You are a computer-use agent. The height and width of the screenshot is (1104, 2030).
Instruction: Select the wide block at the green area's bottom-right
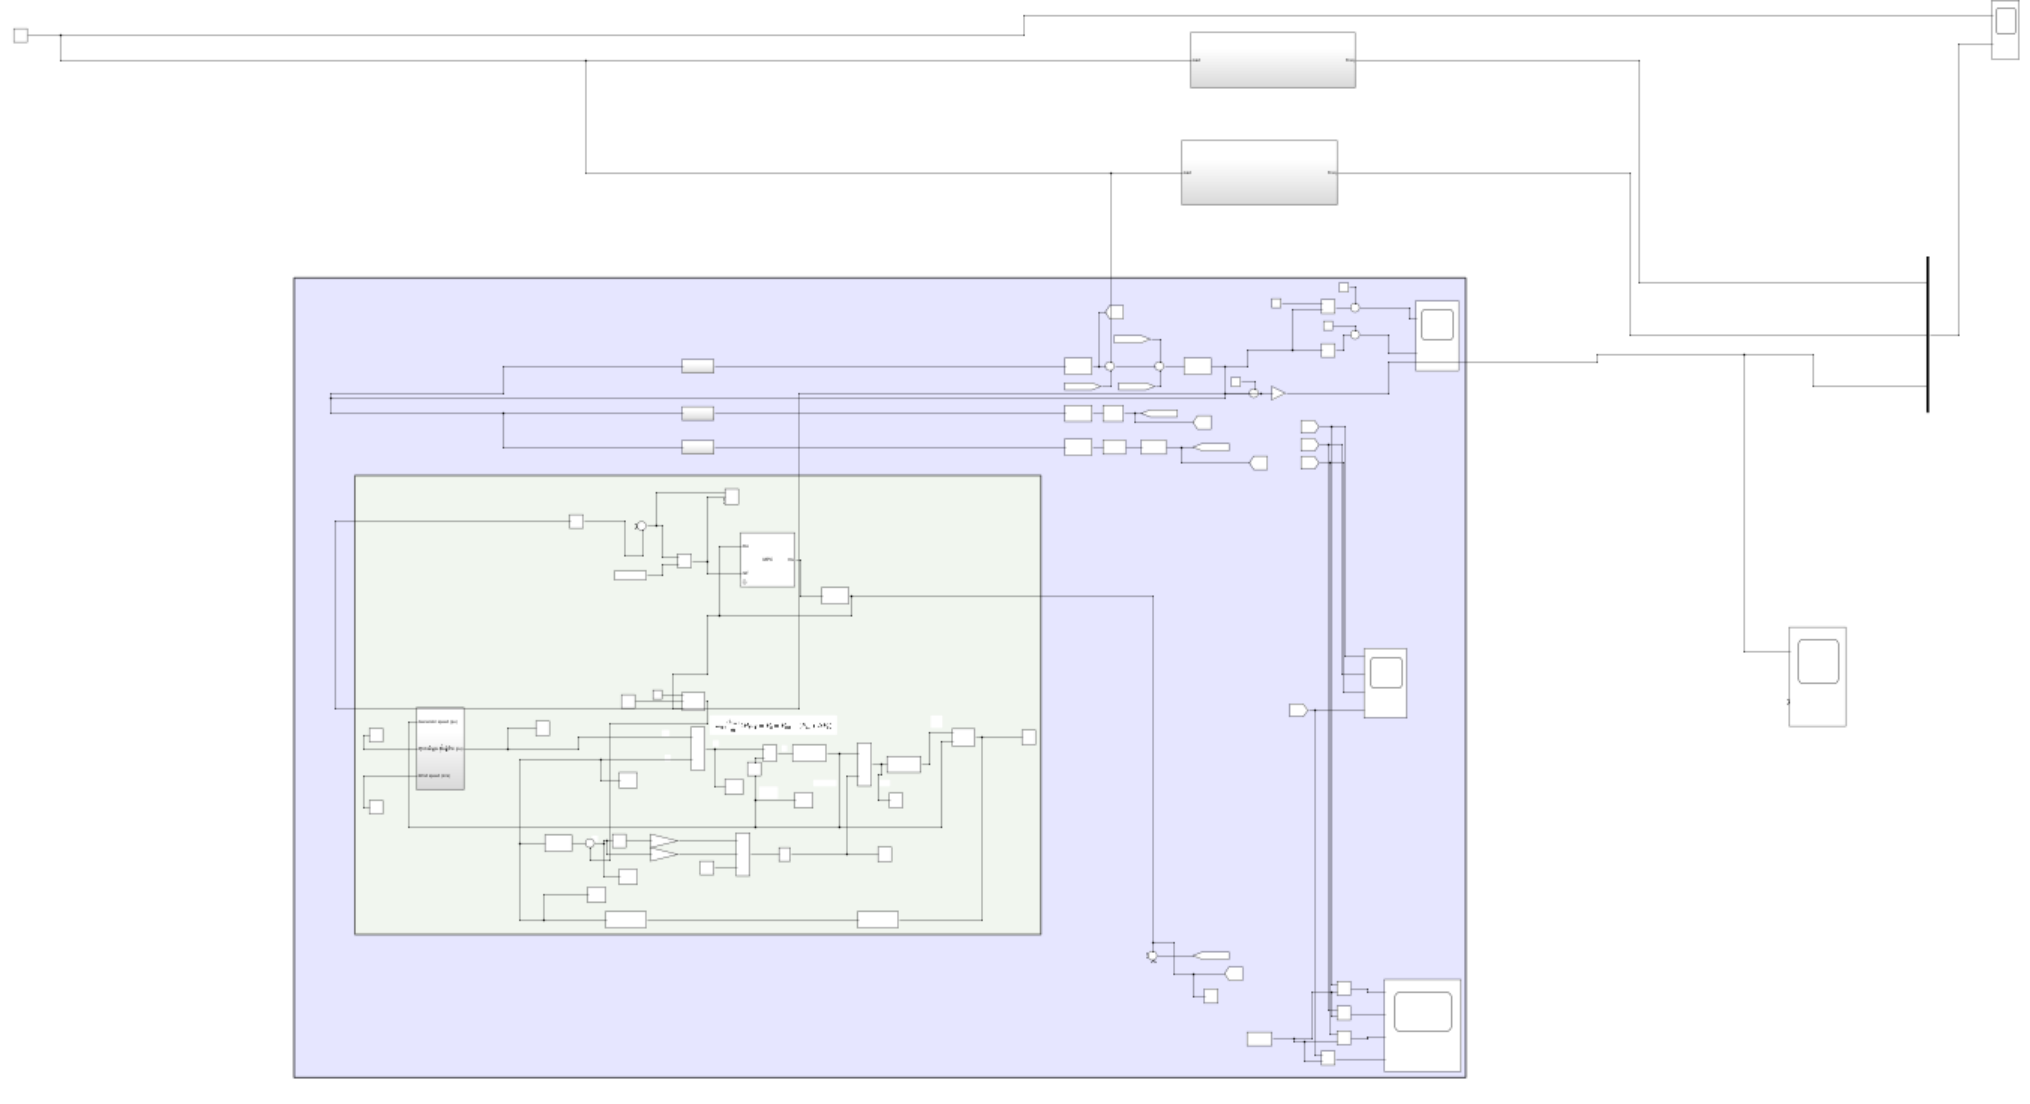(877, 919)
